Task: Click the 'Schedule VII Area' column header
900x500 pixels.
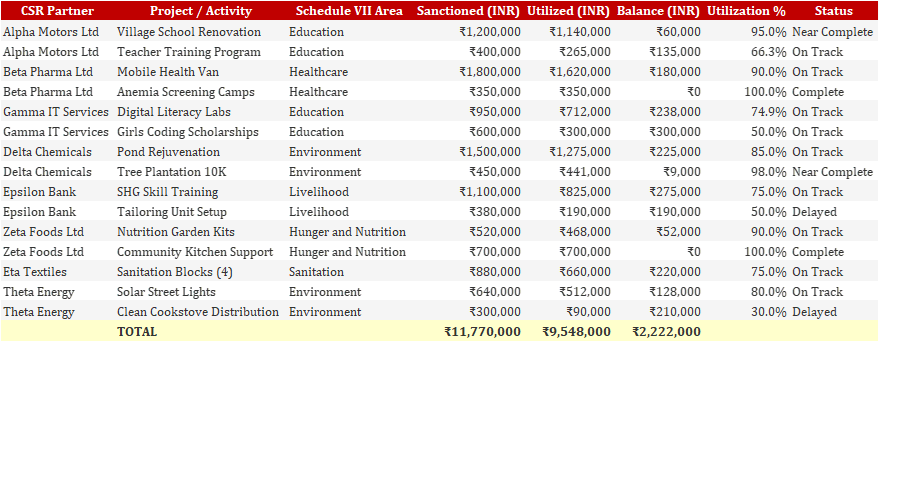Action: point(349,11)
